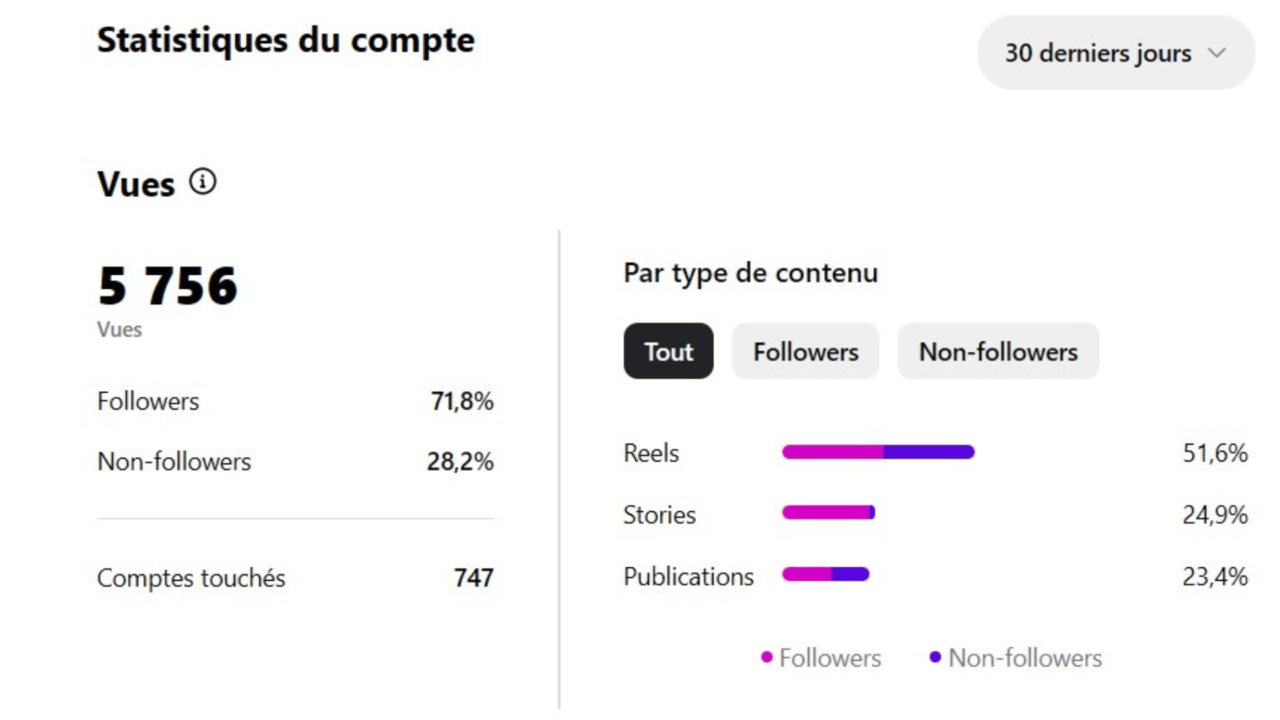Image resolution: width=1280 pixels, height=720 pixels.
Task: Click the info icon next to Vues
Action: [203, 182]
